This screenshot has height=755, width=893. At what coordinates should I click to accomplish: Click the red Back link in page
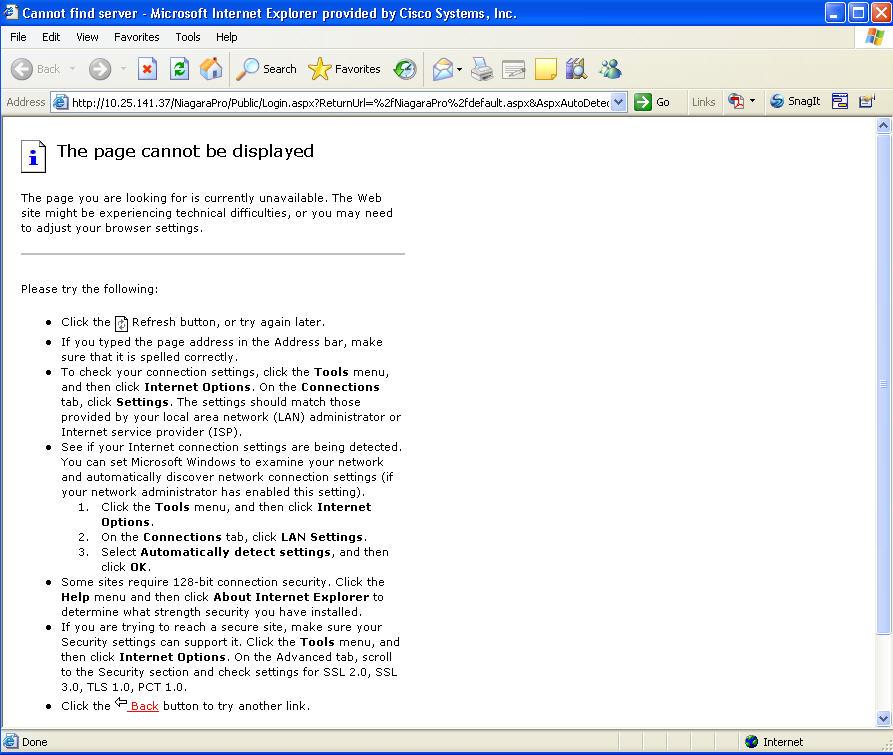pyautogui.click(x=144, y=706)
